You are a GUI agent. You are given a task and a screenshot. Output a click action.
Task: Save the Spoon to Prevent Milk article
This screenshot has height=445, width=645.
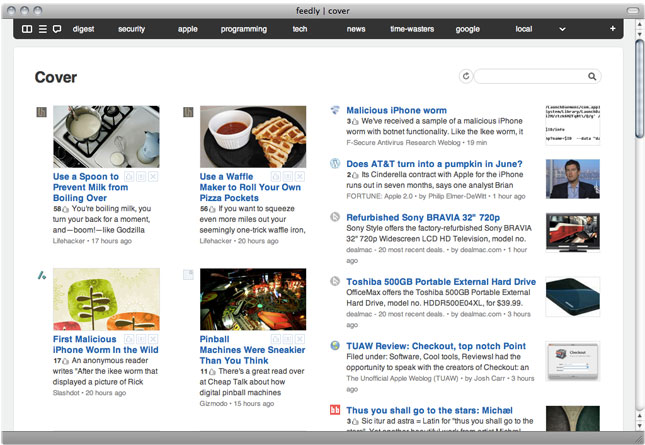click(141, 177)
